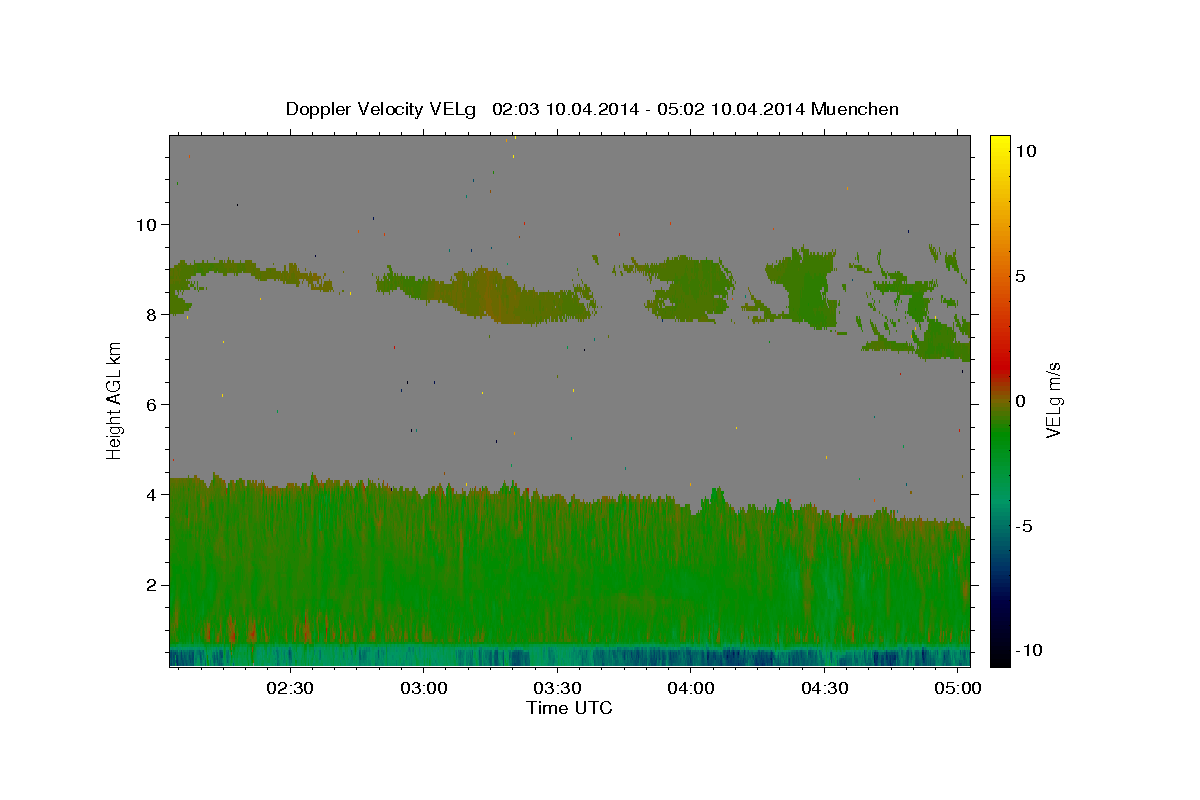Click the 'VELg m/s' colorbar label
1200x800 pixels.
1053,400
